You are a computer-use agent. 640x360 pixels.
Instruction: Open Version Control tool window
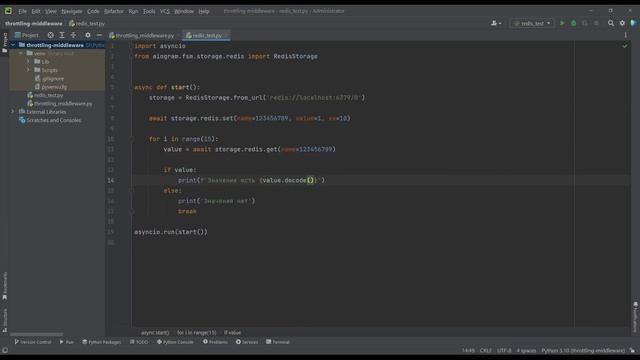tap(33, 342)
